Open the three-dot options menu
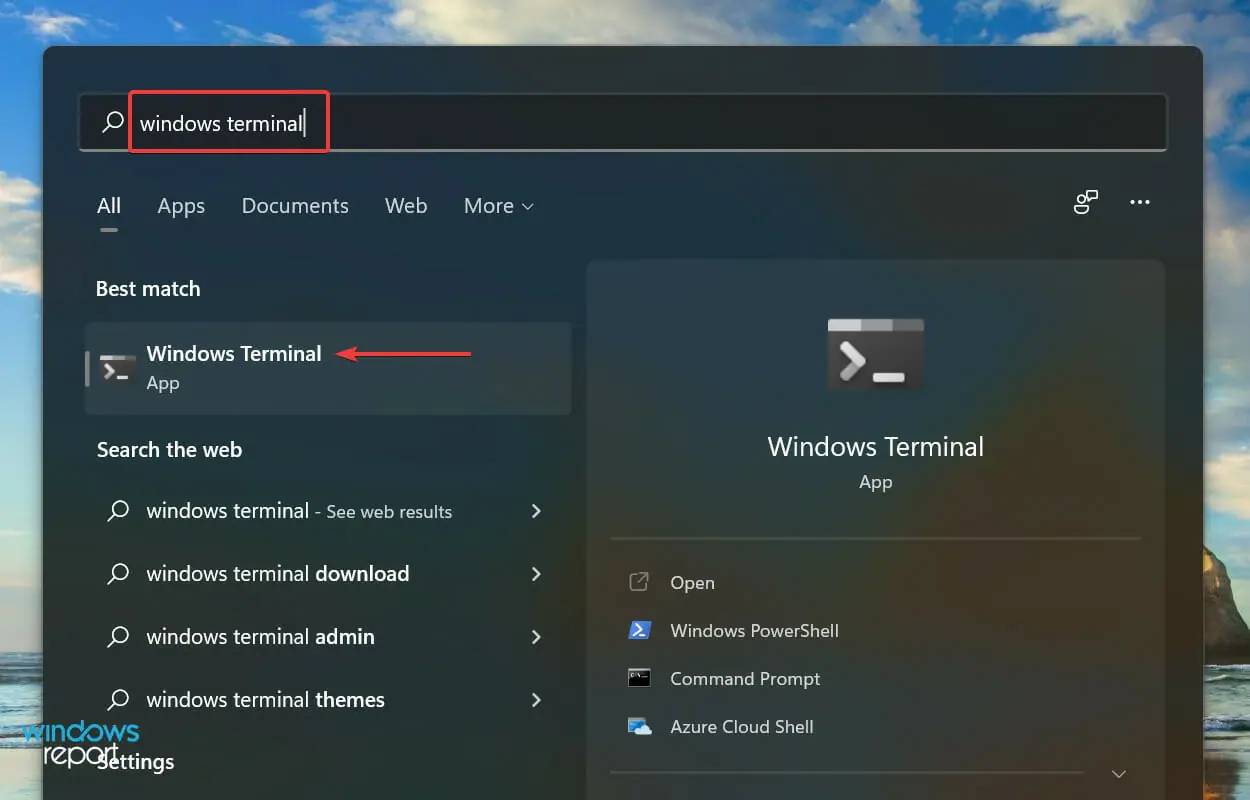Screen dimensions: 1250x800 [x=1139, y=203]
